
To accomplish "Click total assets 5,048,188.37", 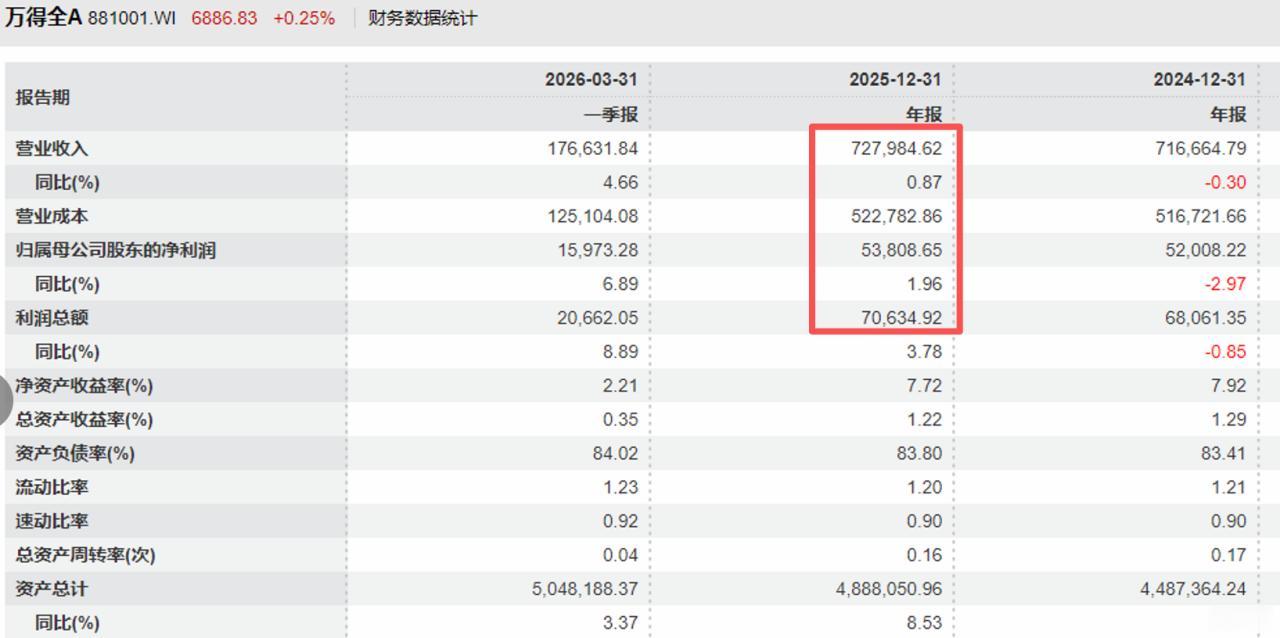I will (585, 590).
